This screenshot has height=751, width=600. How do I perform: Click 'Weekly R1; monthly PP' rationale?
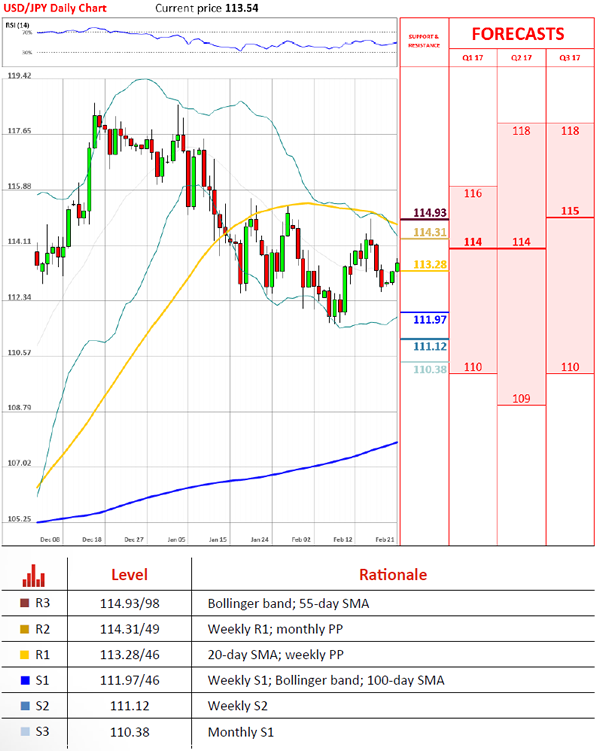click(275, 629)
